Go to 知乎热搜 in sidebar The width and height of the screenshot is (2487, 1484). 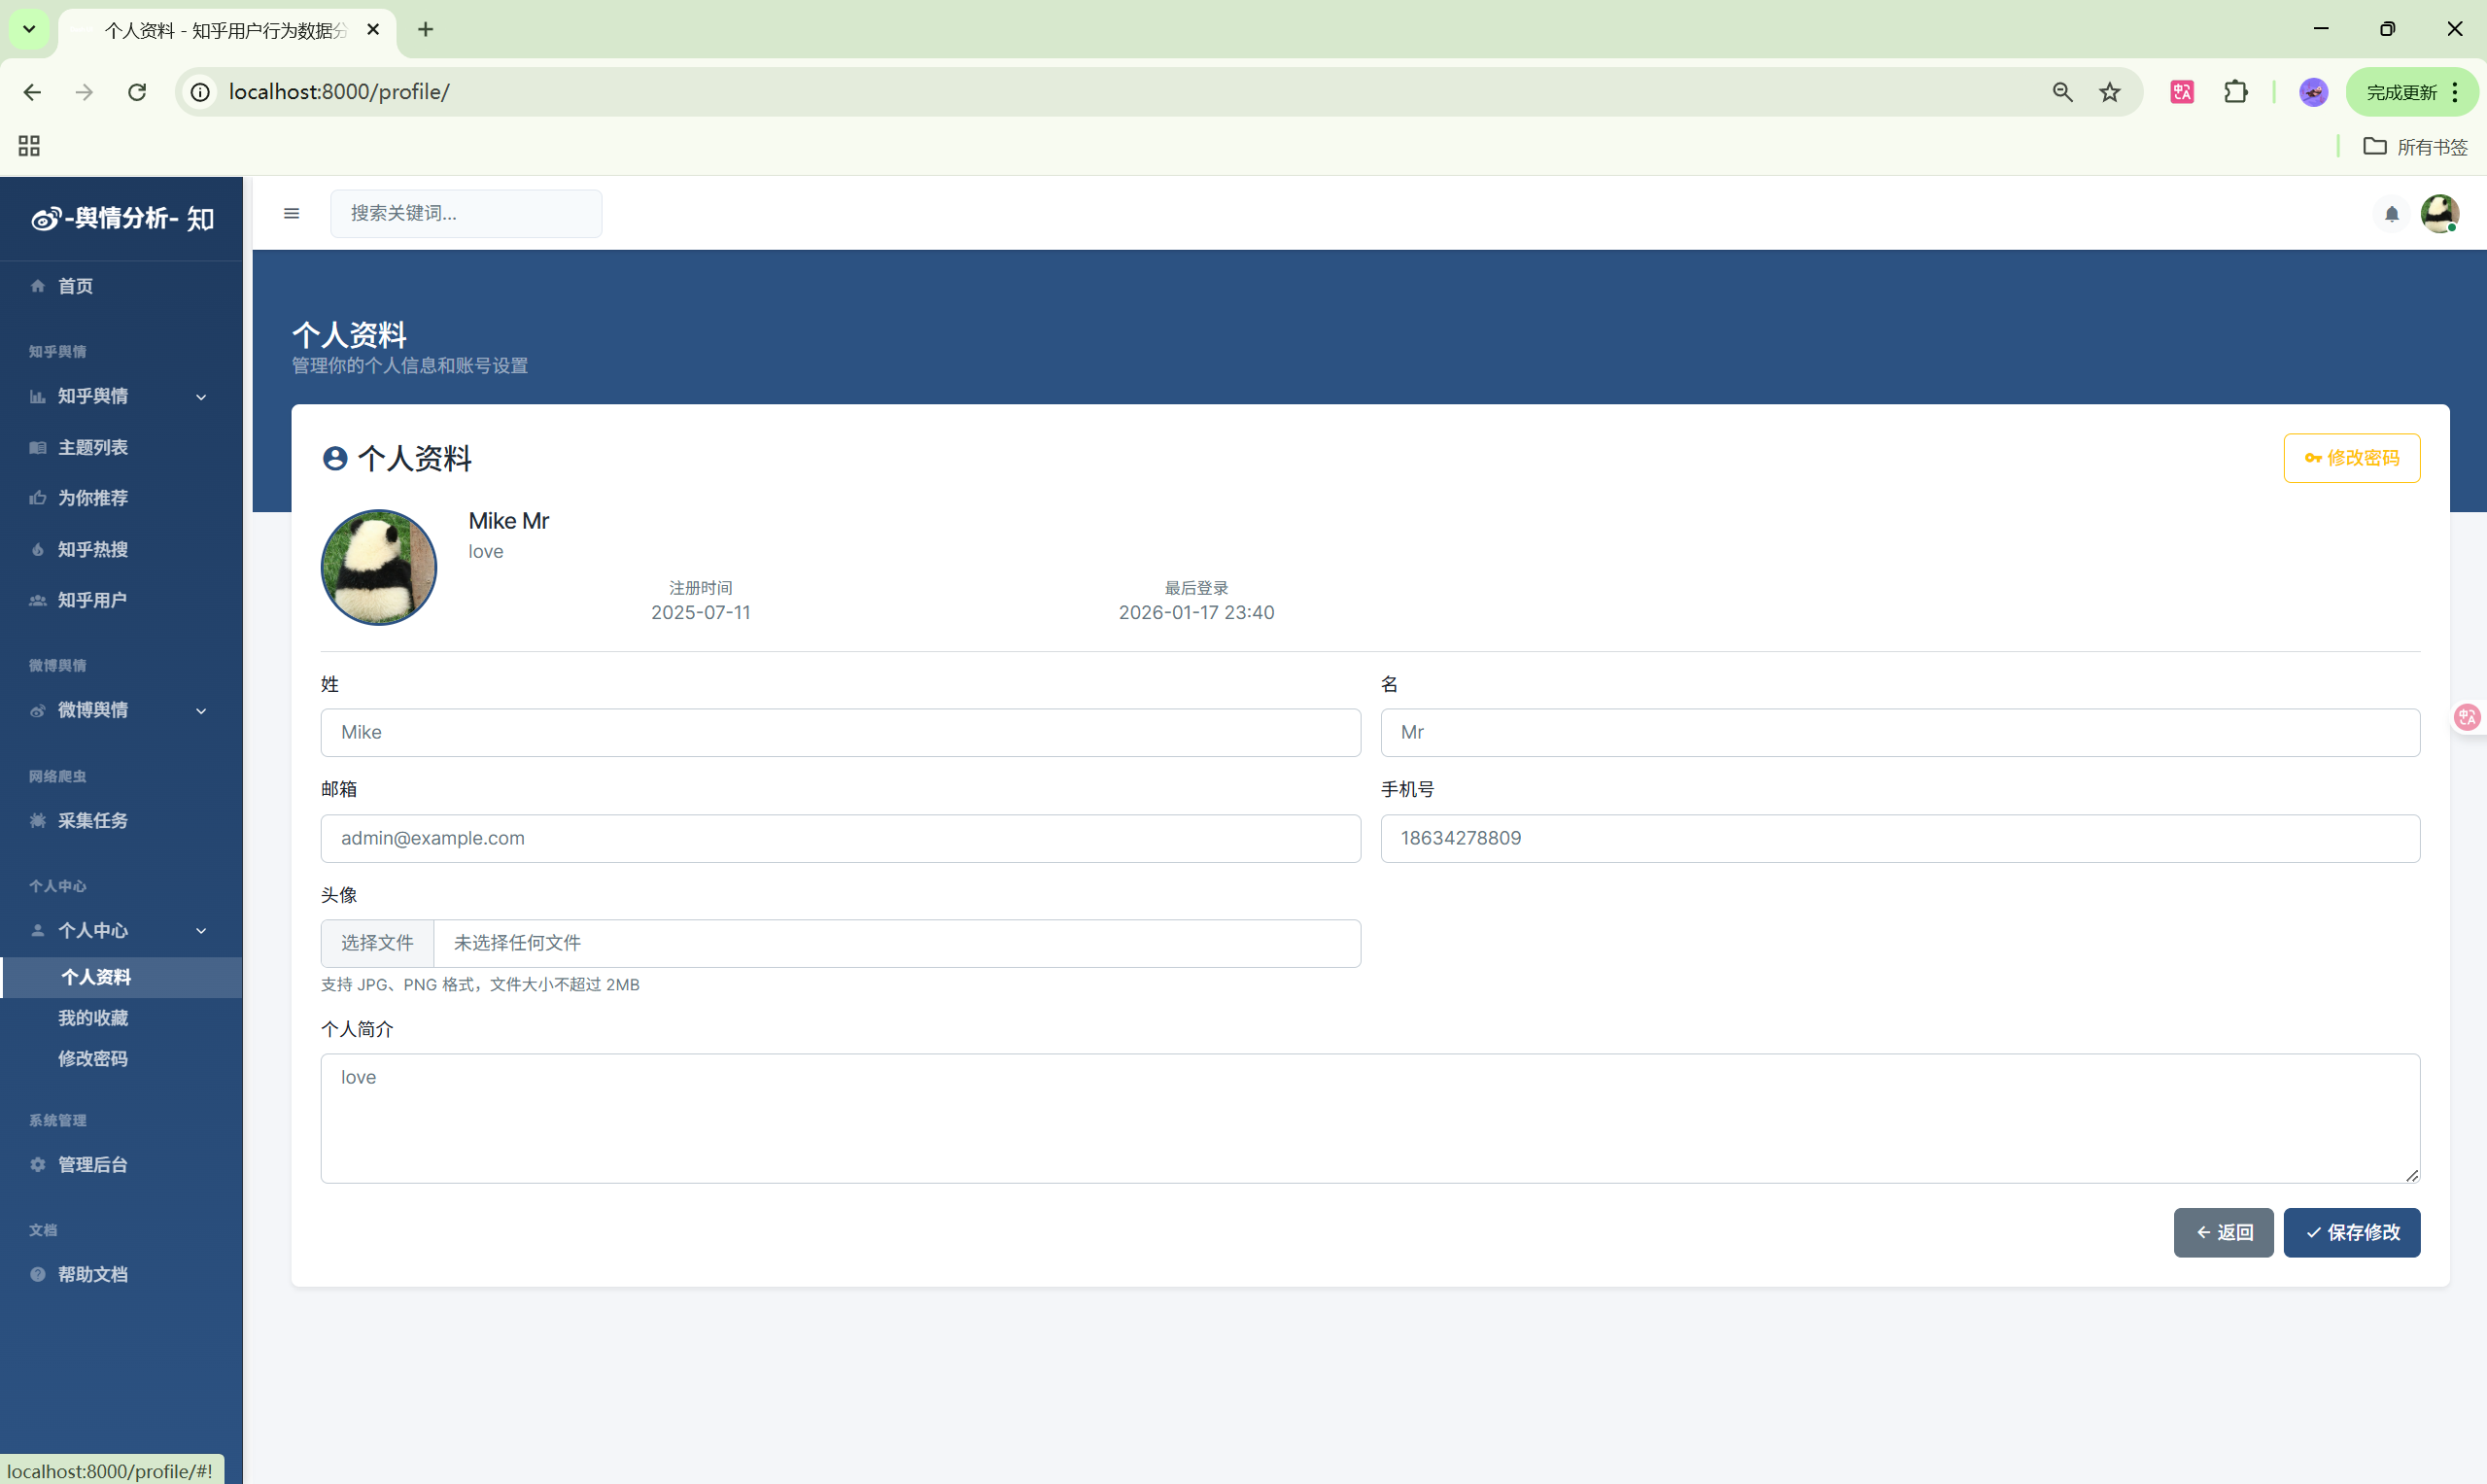(93, 549)
